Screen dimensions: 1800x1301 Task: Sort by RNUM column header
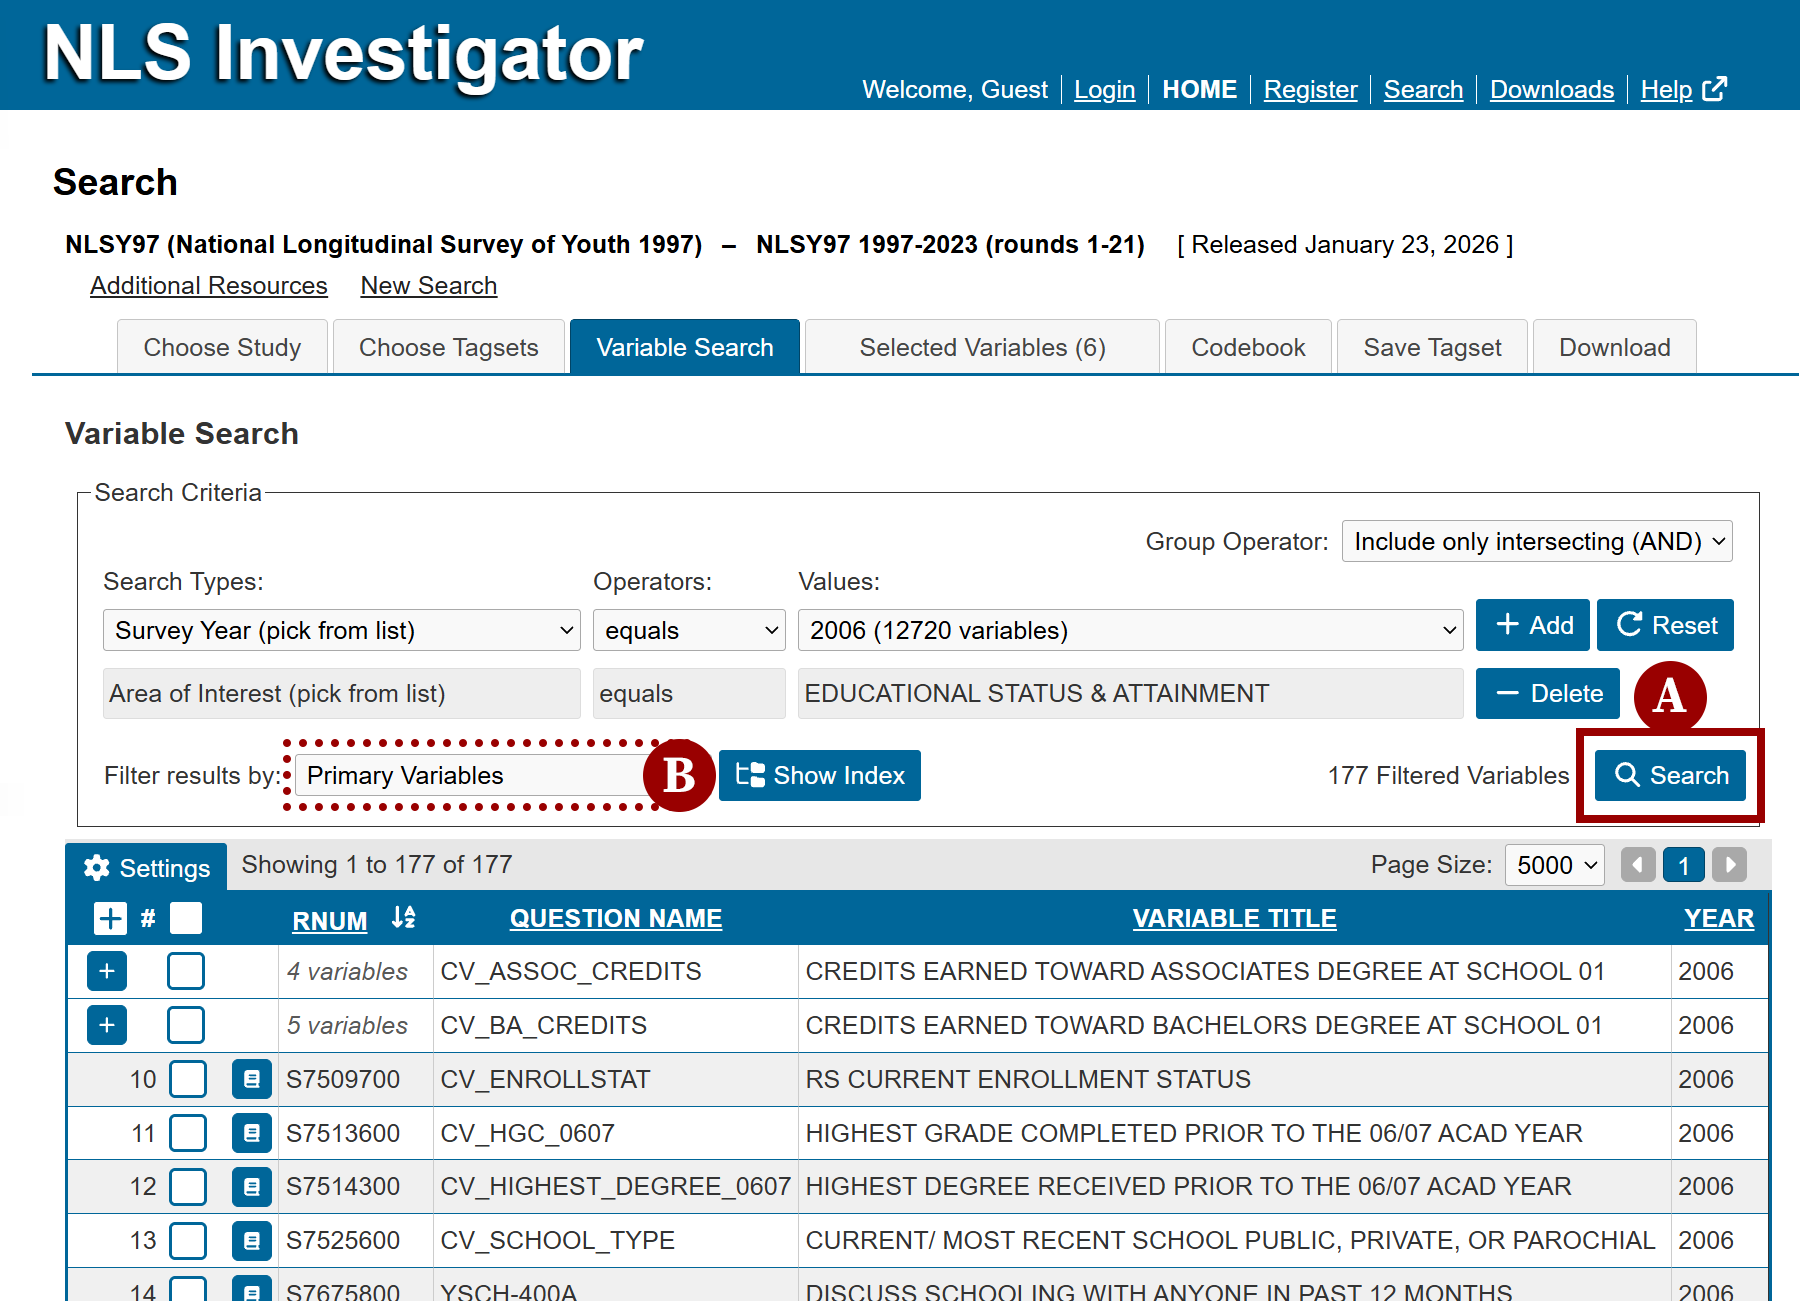[330, 921]
